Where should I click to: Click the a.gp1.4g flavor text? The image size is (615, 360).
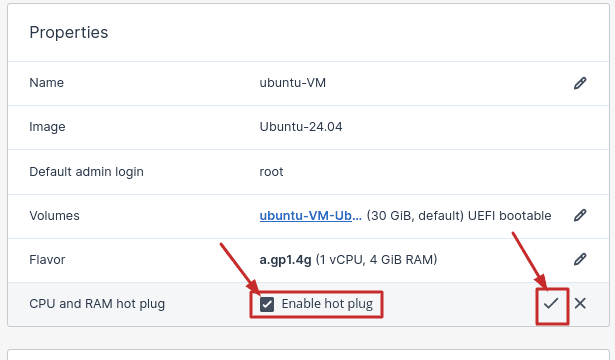pyautogui.click(x=286, y=260)
